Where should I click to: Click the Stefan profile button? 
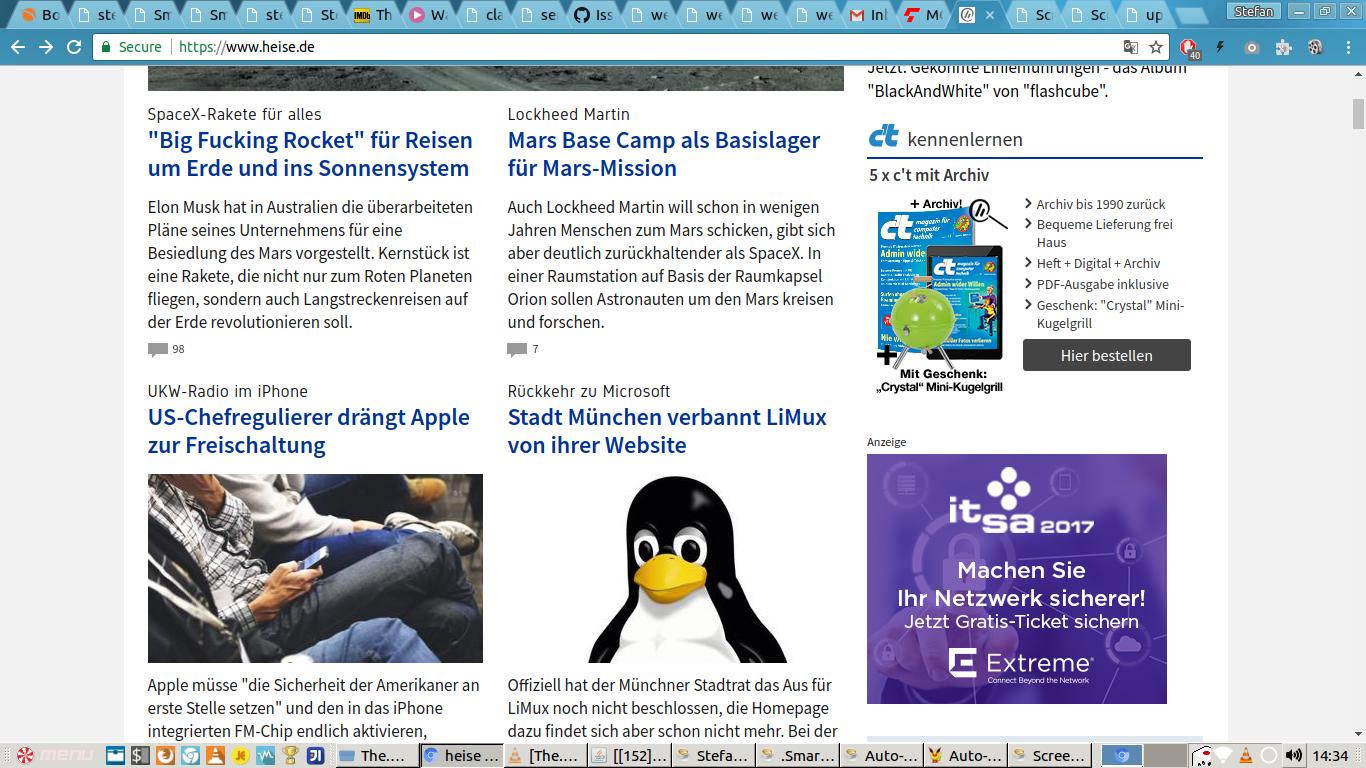point(1253,12)
